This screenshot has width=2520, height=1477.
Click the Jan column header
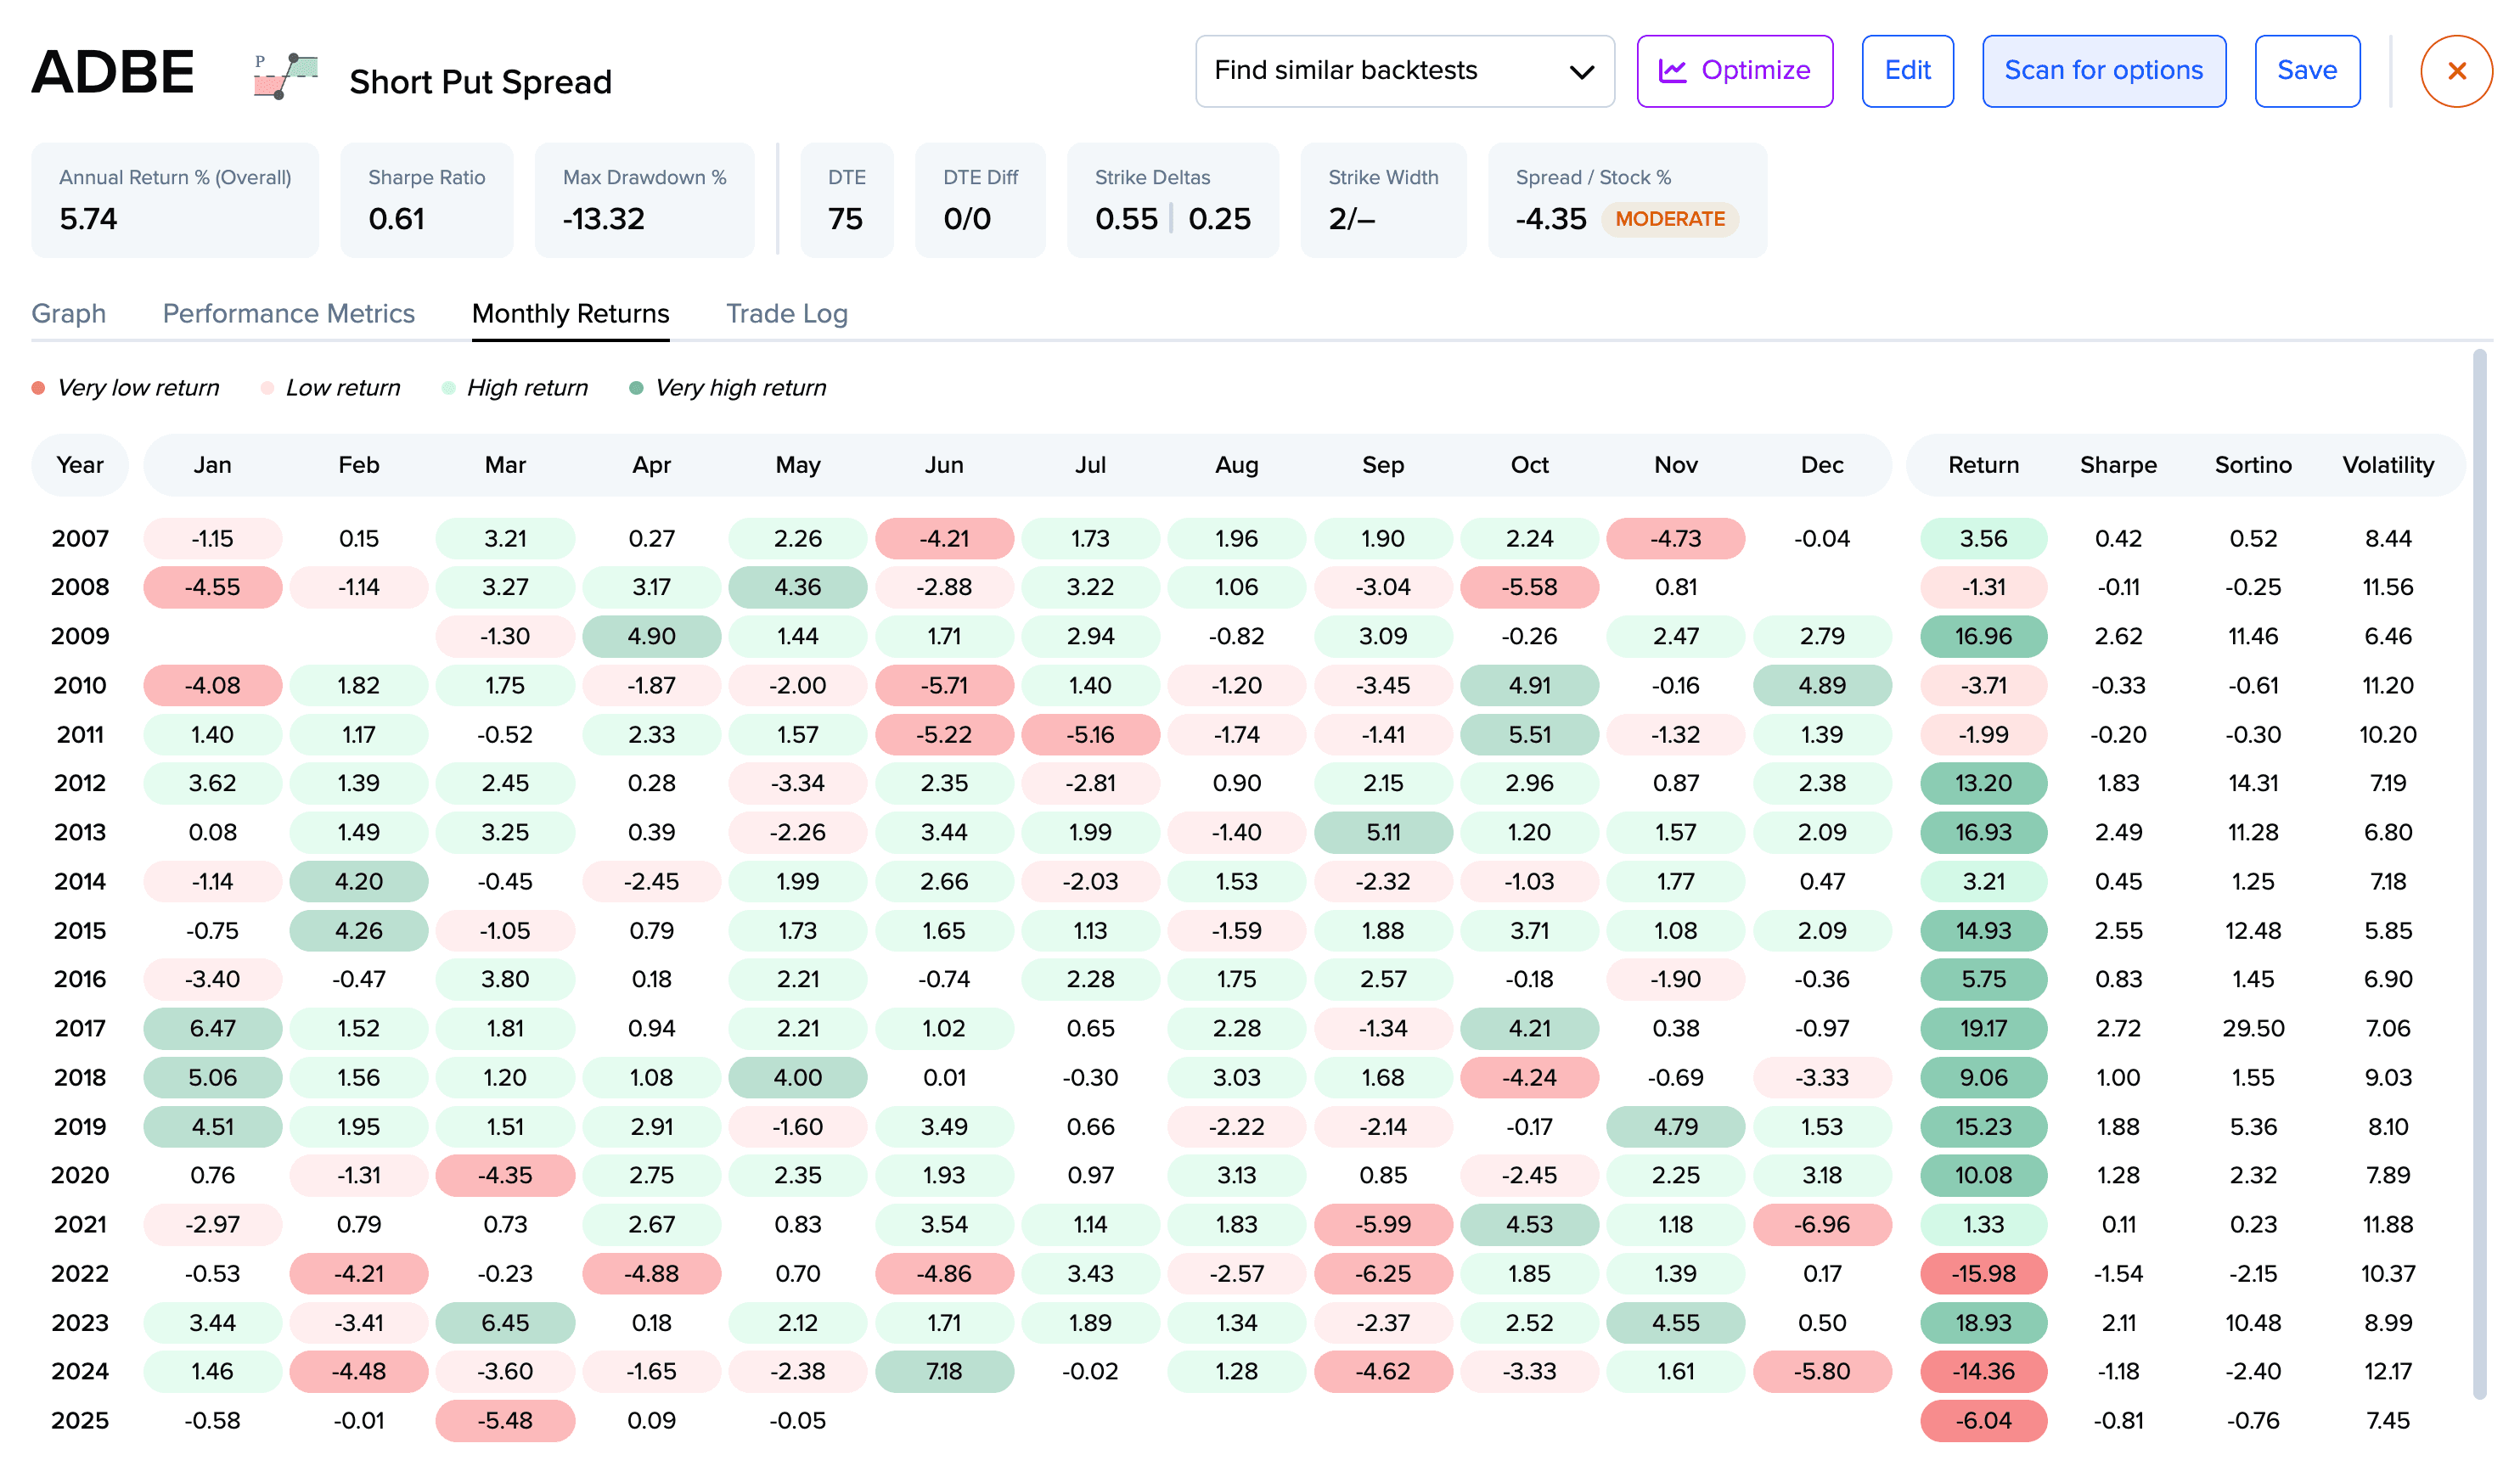pos(212,465)
